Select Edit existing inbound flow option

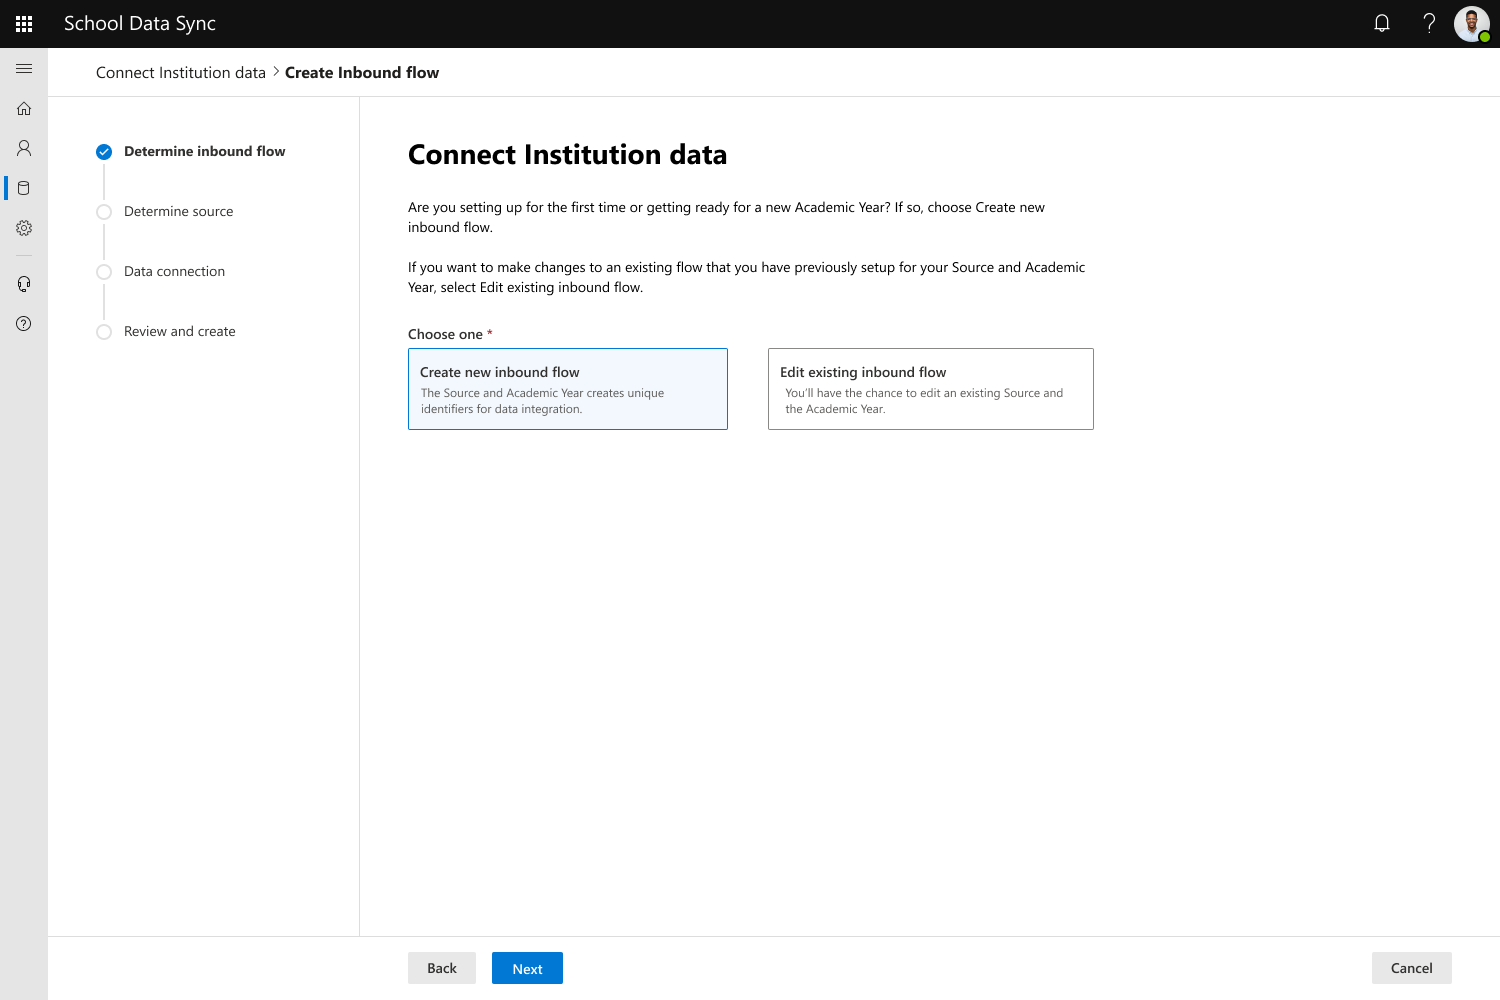coord(931,389)
